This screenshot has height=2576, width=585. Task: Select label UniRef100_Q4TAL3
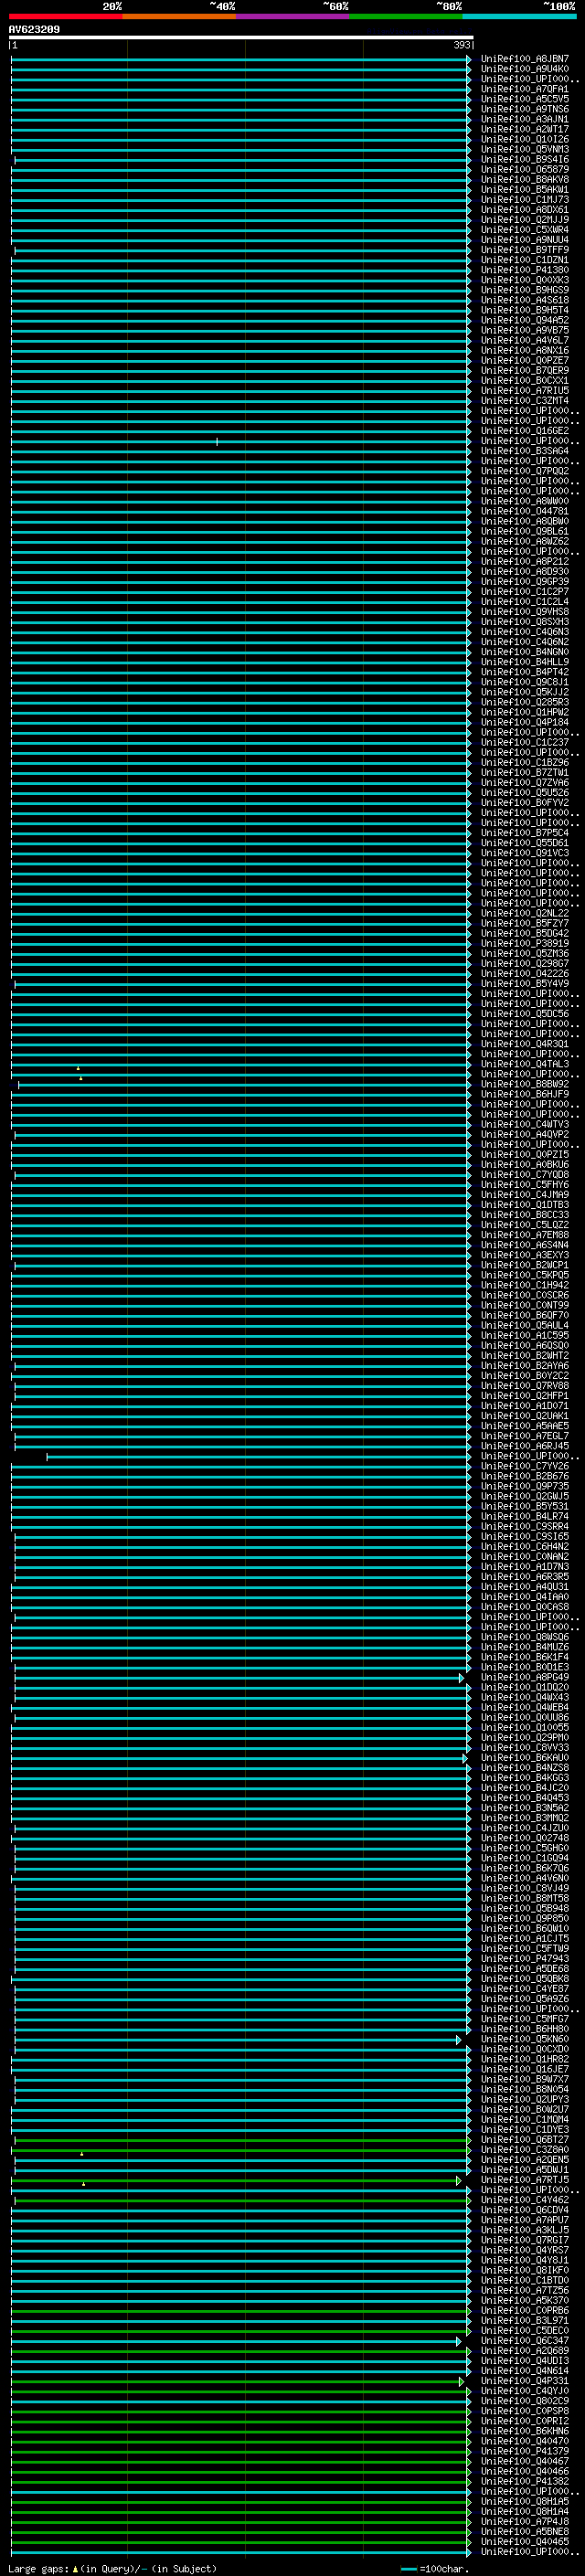[x=525, y=1064]
